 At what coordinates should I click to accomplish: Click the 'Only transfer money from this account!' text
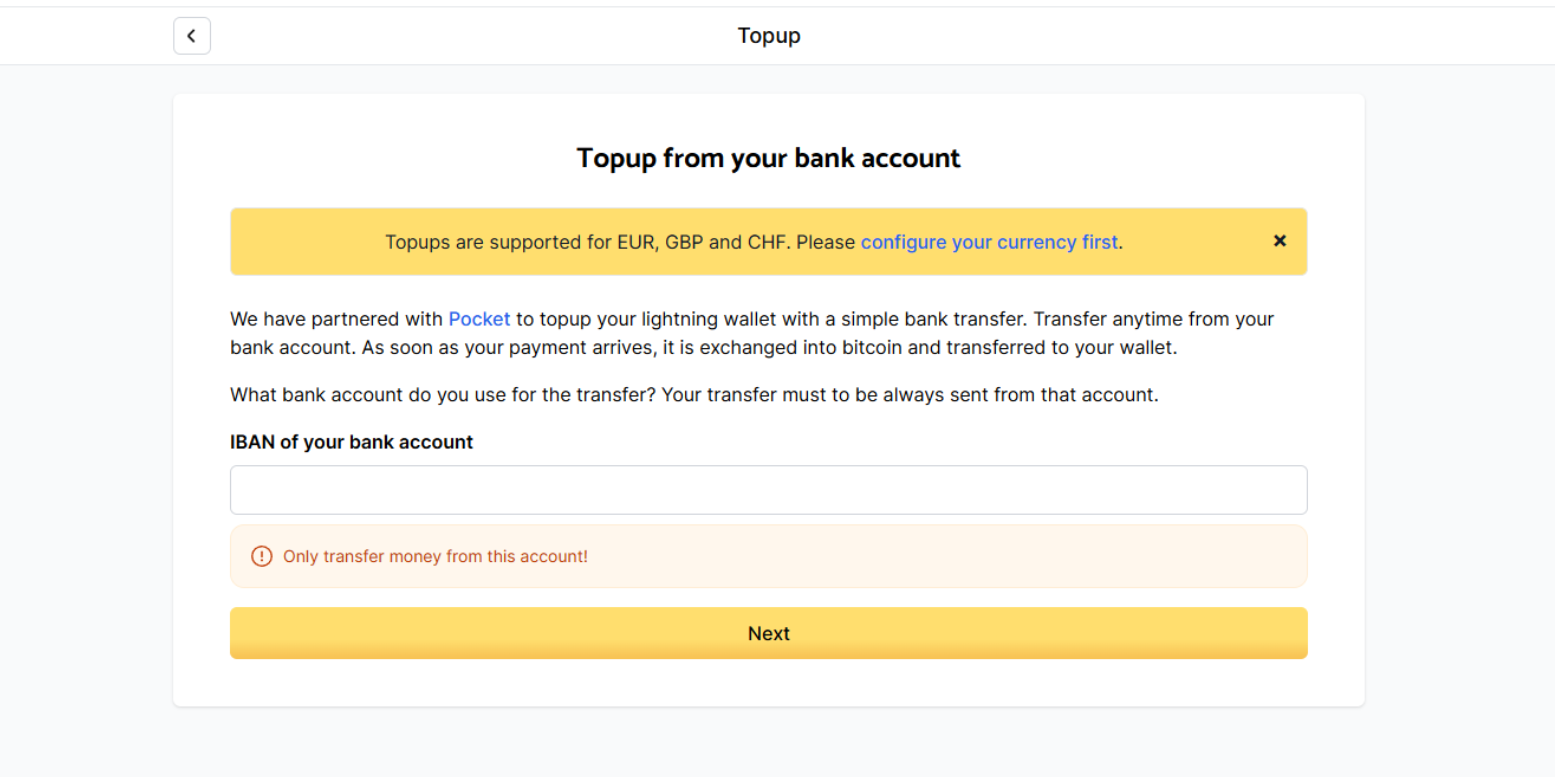coord(435,556)
